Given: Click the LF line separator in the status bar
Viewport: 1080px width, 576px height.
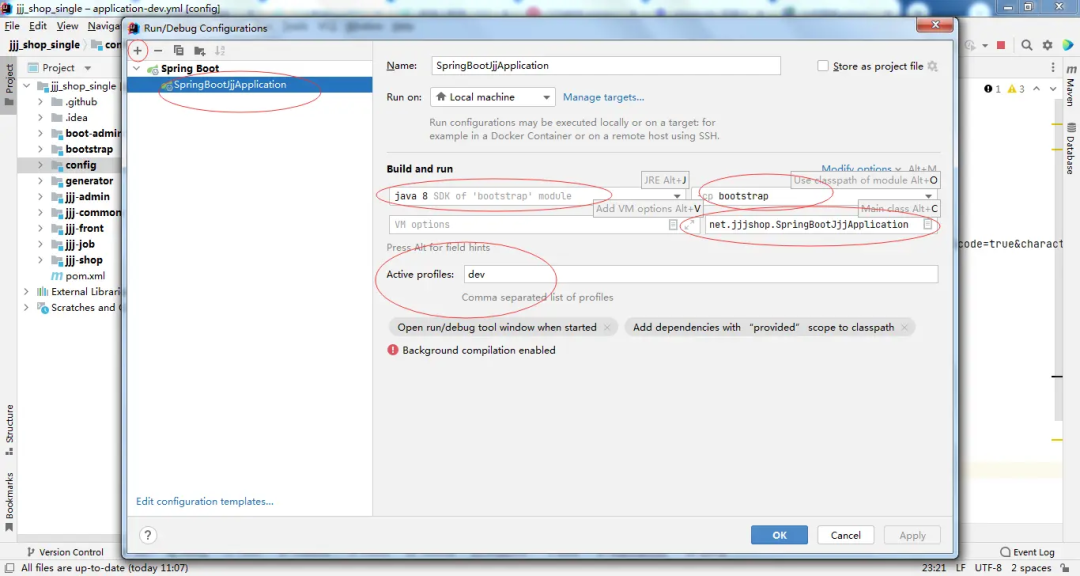Looking at the screenshot, I should pos(961,568).
